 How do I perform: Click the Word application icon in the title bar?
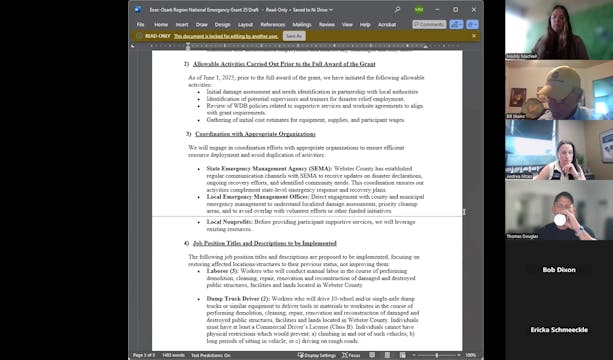[x=138, y=10]
